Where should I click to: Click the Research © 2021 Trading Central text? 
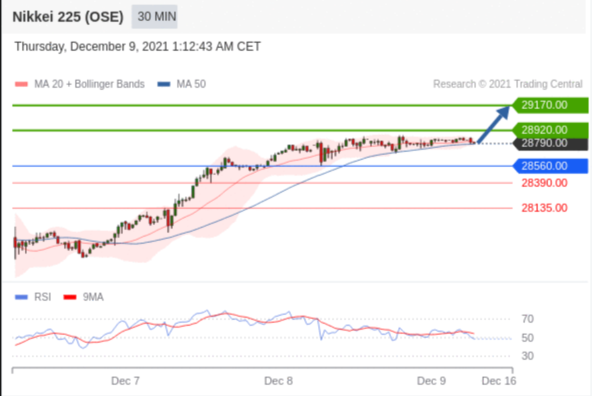(508, 84)
